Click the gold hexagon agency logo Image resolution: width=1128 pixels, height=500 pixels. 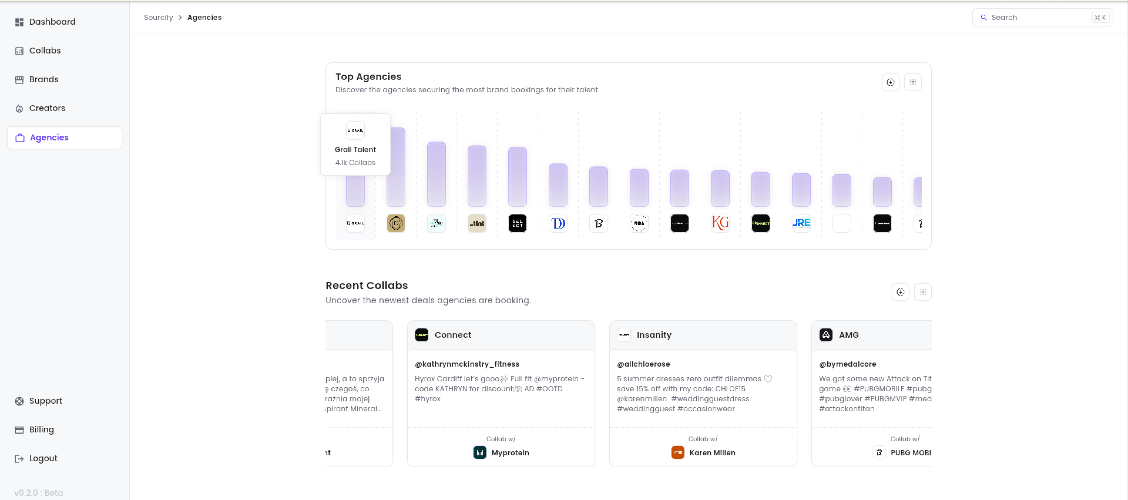(396, 223)
